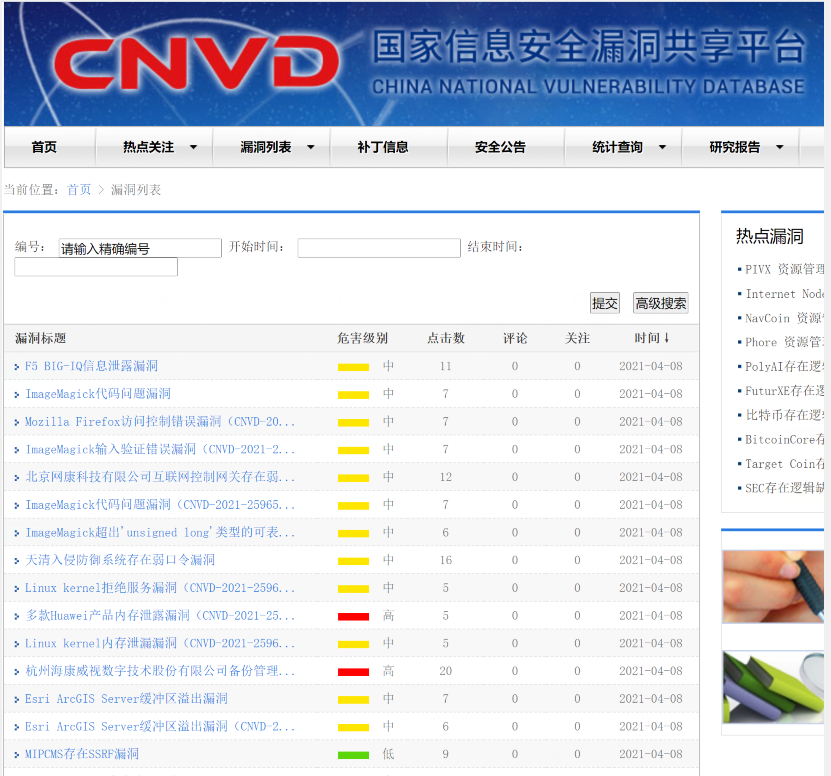Click click count 16 in 天清入侵防御 row
Image resolution: width=831 pixels, height=776 pixels.
[x=445, y=560]
